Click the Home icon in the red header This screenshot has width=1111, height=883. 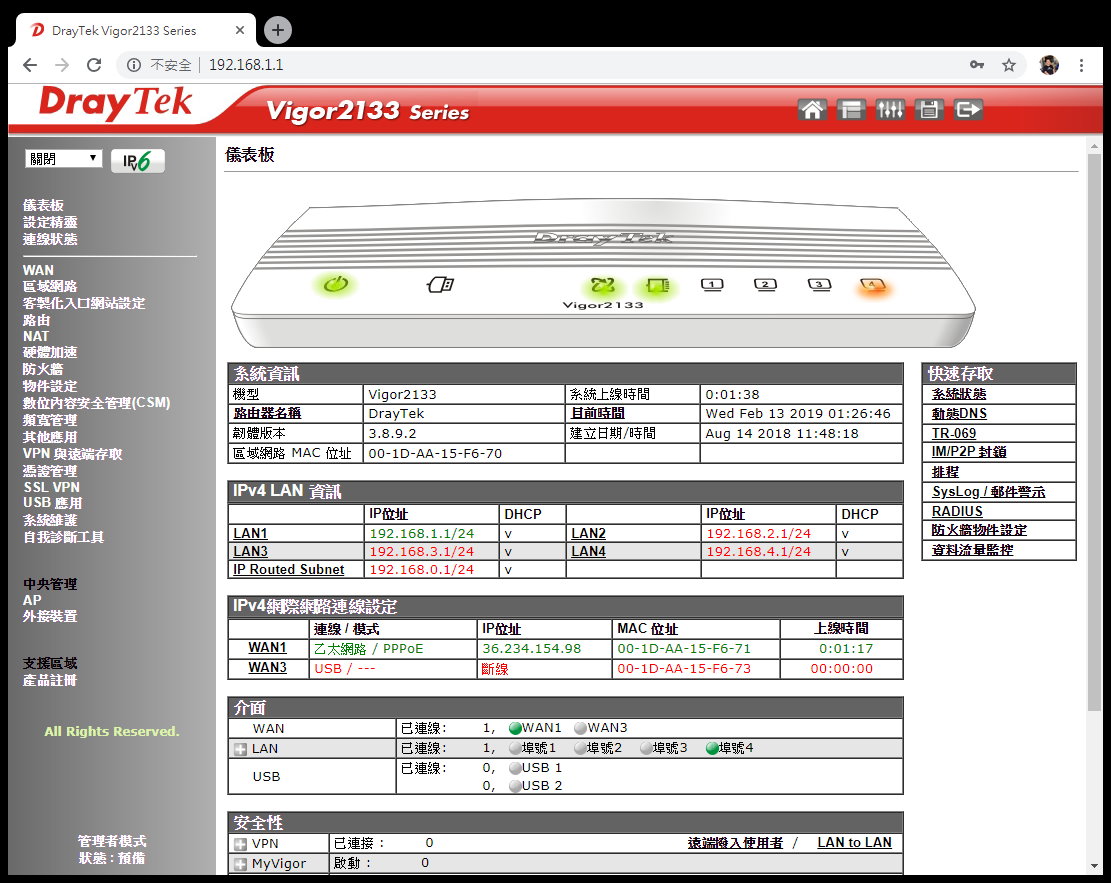(812, 110)
